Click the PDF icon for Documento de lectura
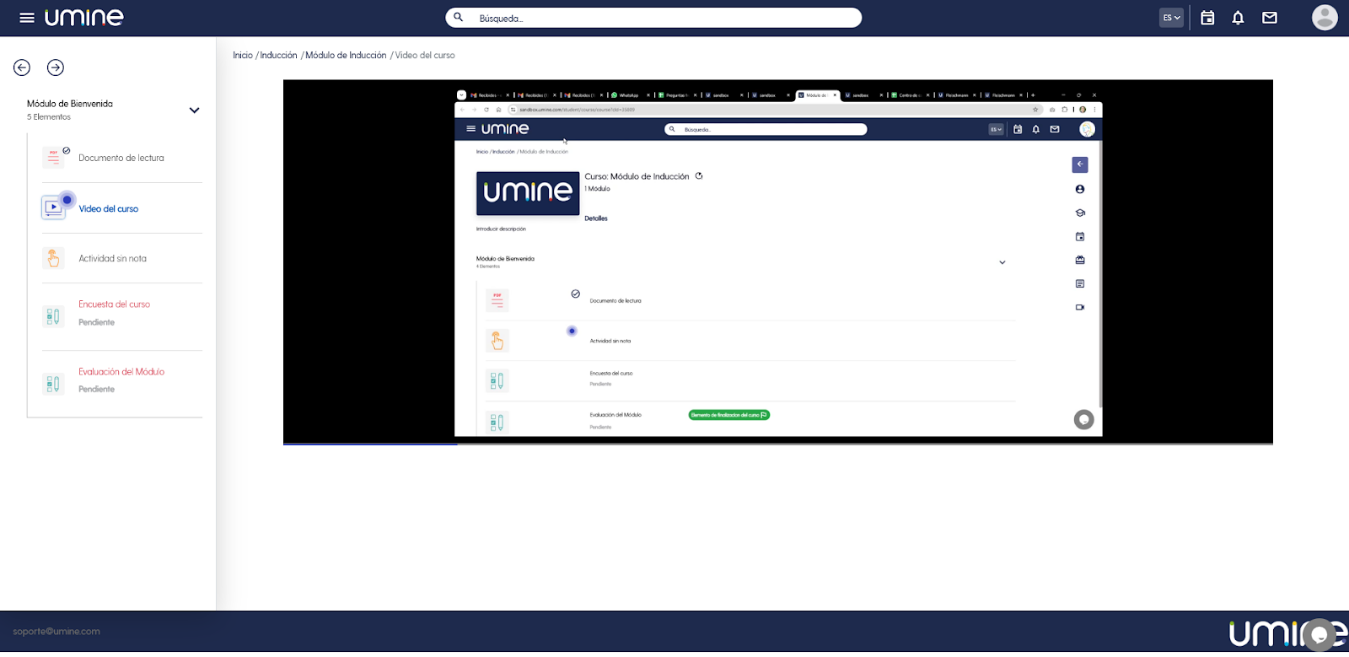1349x657 pixels. tap(52, 158)
